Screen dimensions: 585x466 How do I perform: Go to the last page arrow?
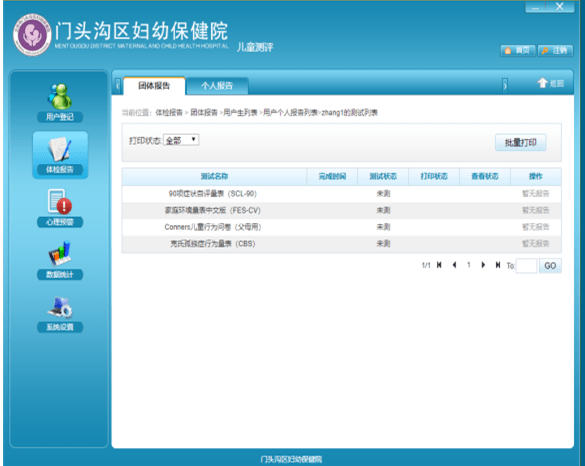coord(498,265)
